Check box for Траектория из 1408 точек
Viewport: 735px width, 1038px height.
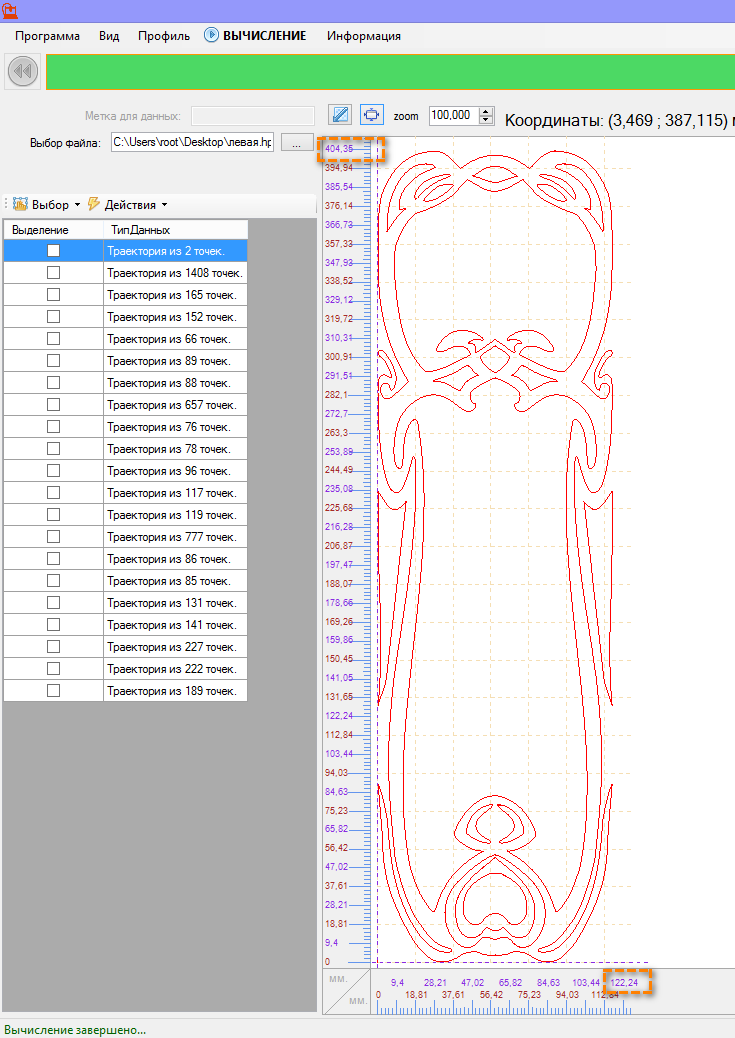tap(54, 273)
